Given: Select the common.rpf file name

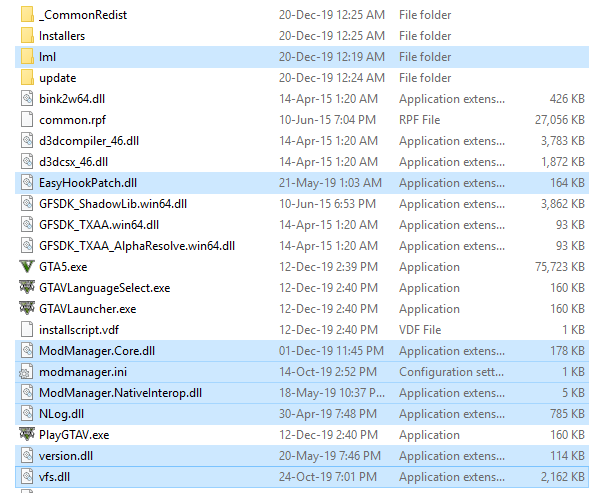Looking at the screenshot, I should point(72,120).
